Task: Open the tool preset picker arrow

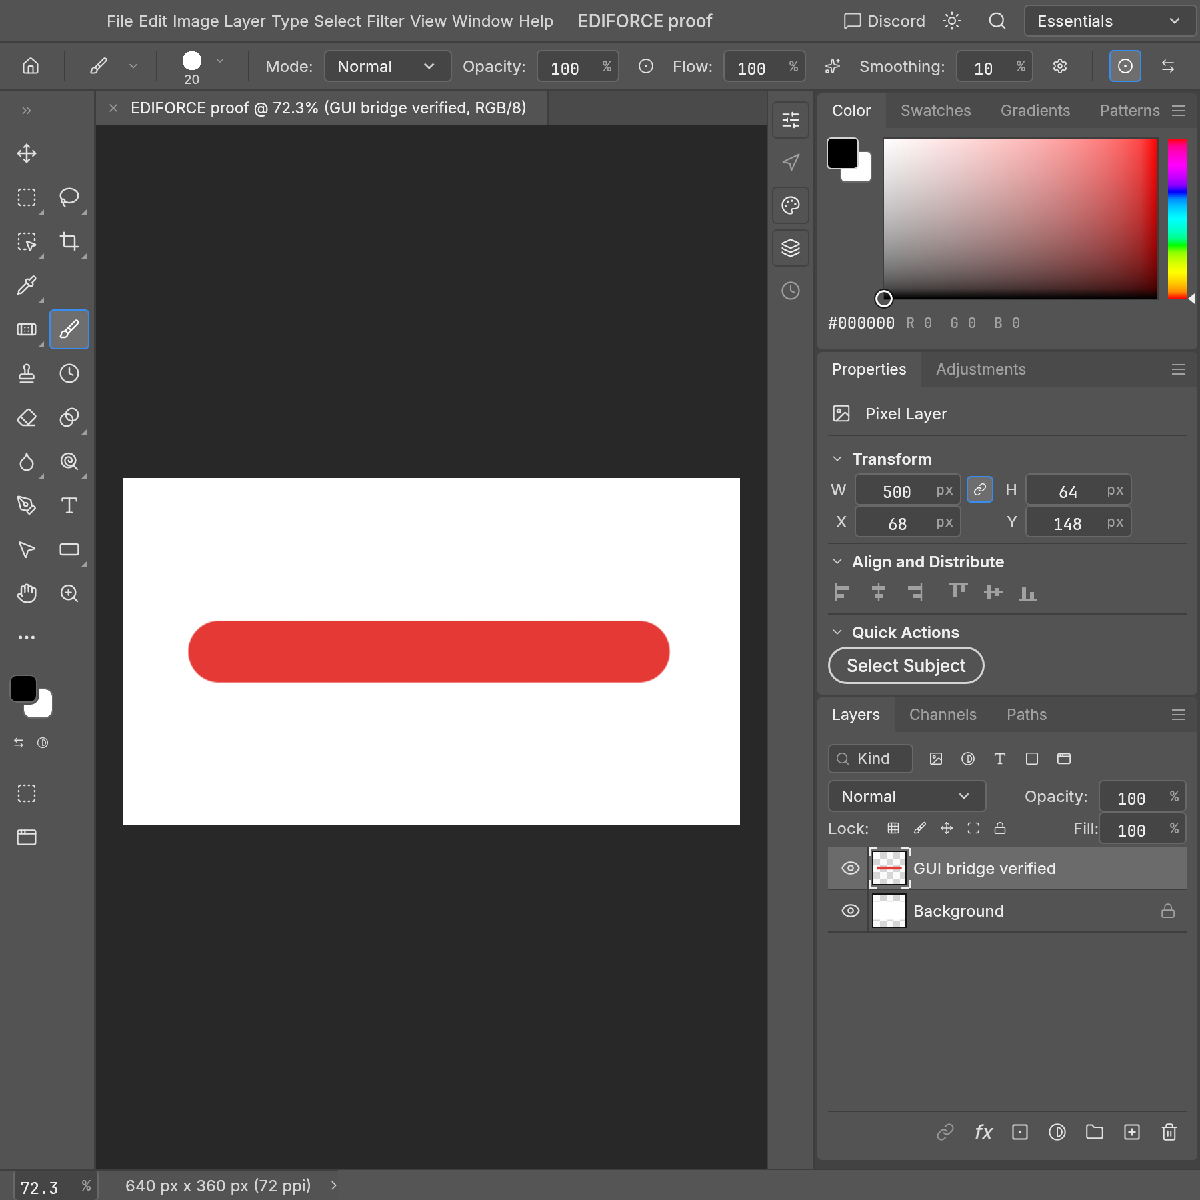Action: tap(133, 66)
